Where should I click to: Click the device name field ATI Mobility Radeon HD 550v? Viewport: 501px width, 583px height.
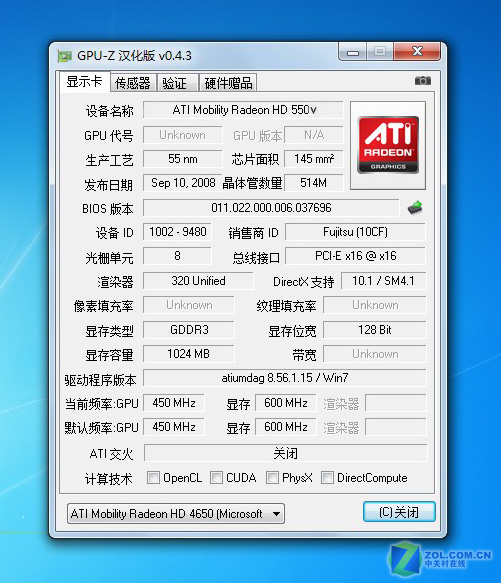coord(243,110)
